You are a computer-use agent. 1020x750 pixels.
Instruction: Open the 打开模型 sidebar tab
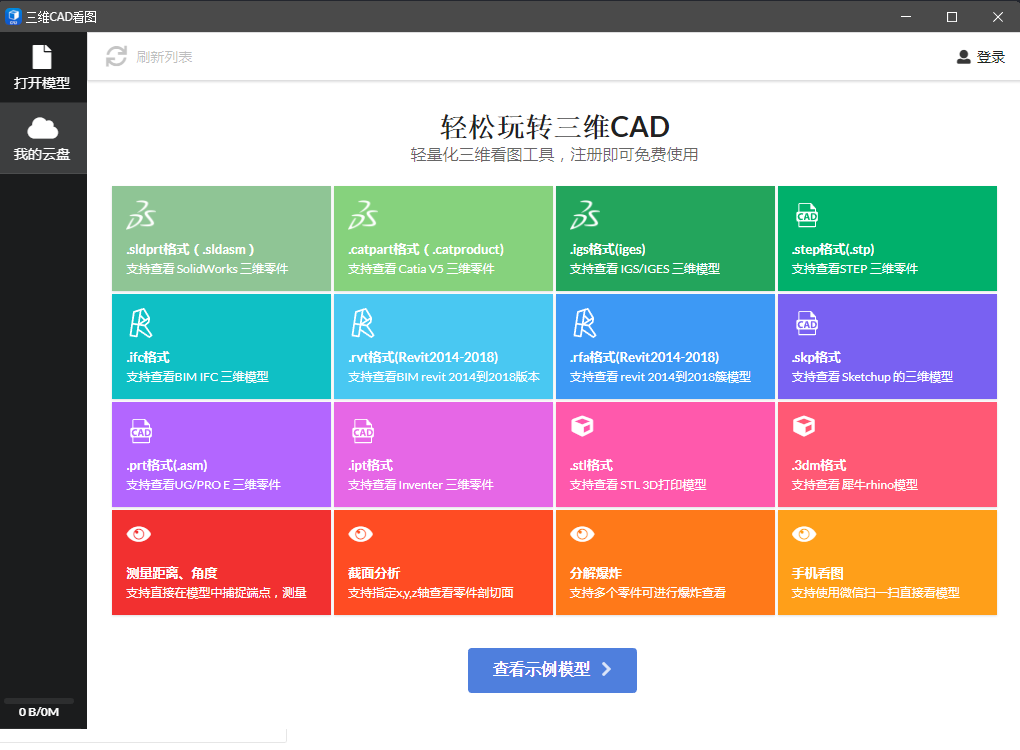(42, 68)
